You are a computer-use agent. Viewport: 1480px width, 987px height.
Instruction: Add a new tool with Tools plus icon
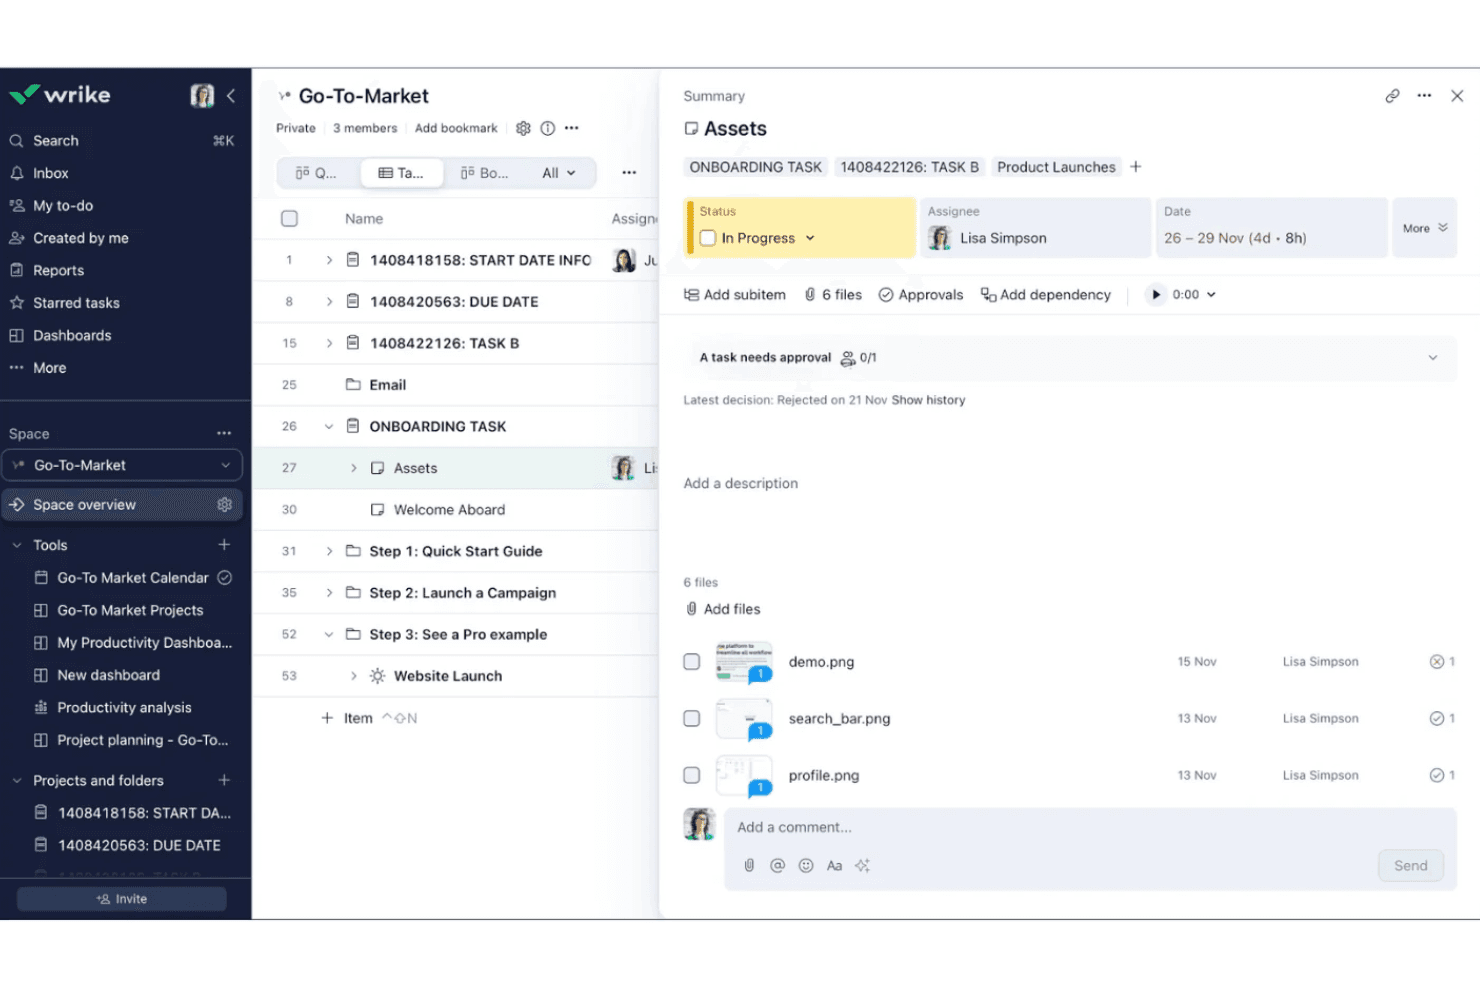[224, 545]
